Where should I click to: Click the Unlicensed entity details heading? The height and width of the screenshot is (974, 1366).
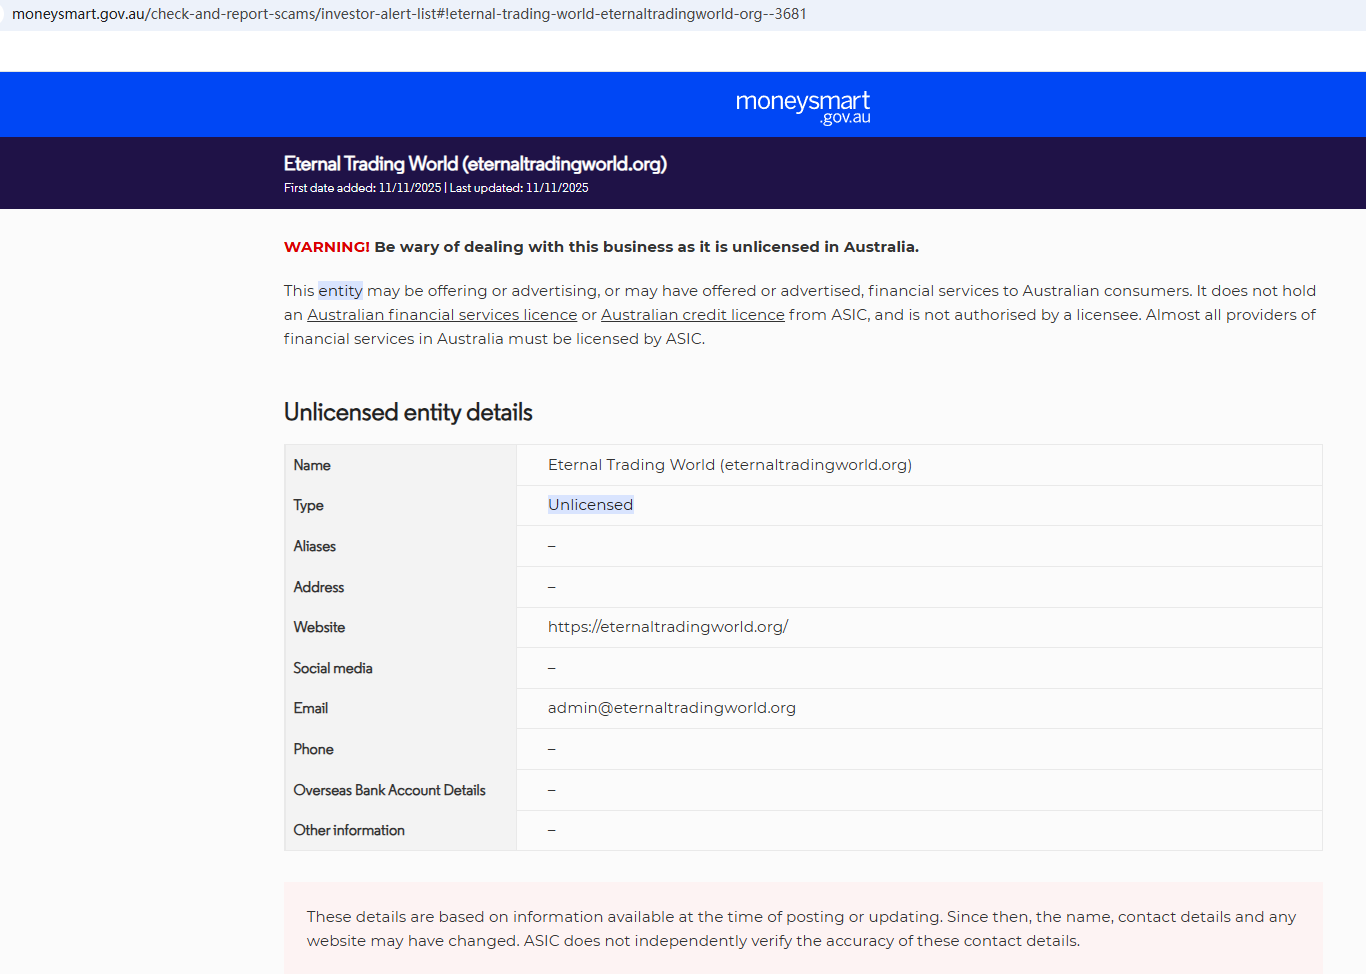click(x=408, y=413)
